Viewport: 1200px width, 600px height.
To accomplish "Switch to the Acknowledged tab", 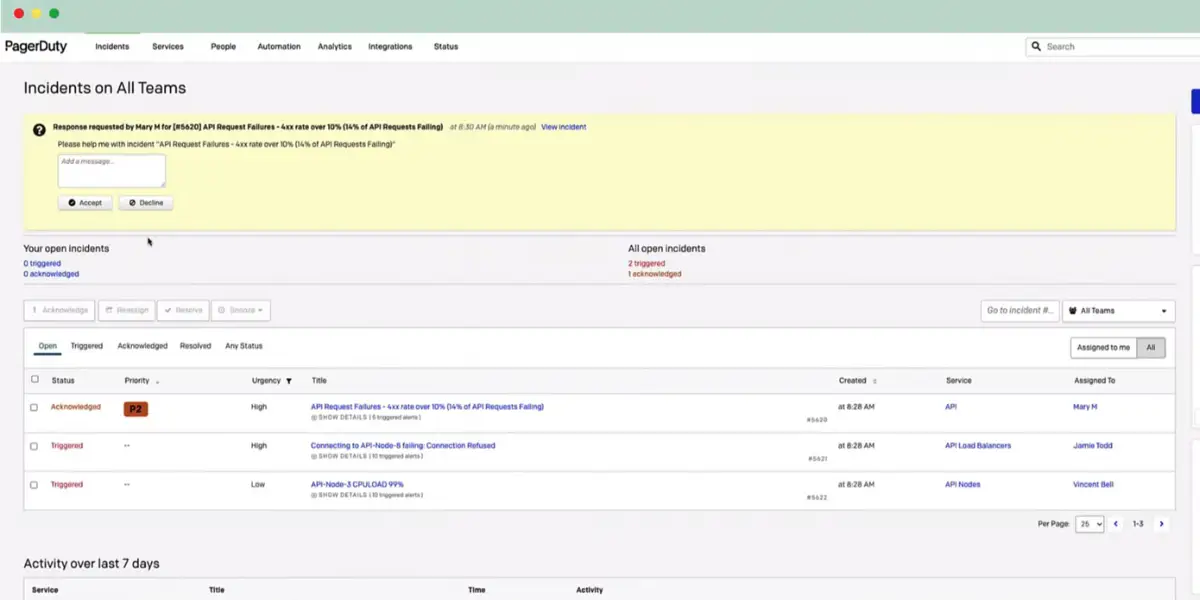I will (142, 346).
